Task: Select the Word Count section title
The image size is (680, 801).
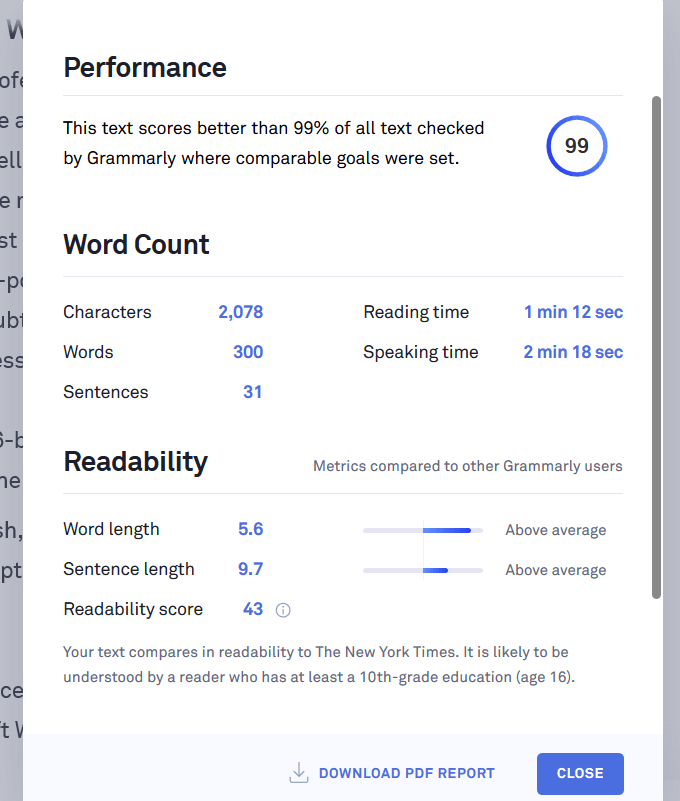Action: 136,244
